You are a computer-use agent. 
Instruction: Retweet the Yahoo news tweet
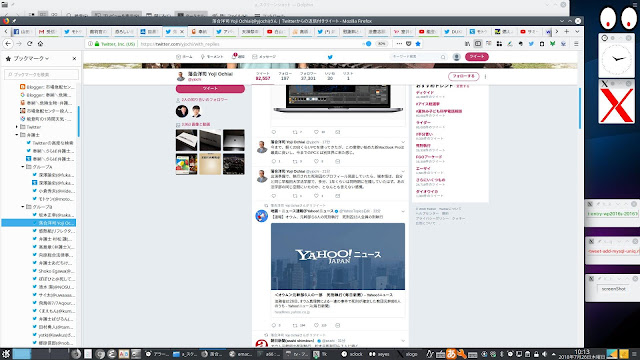[295, 325]
